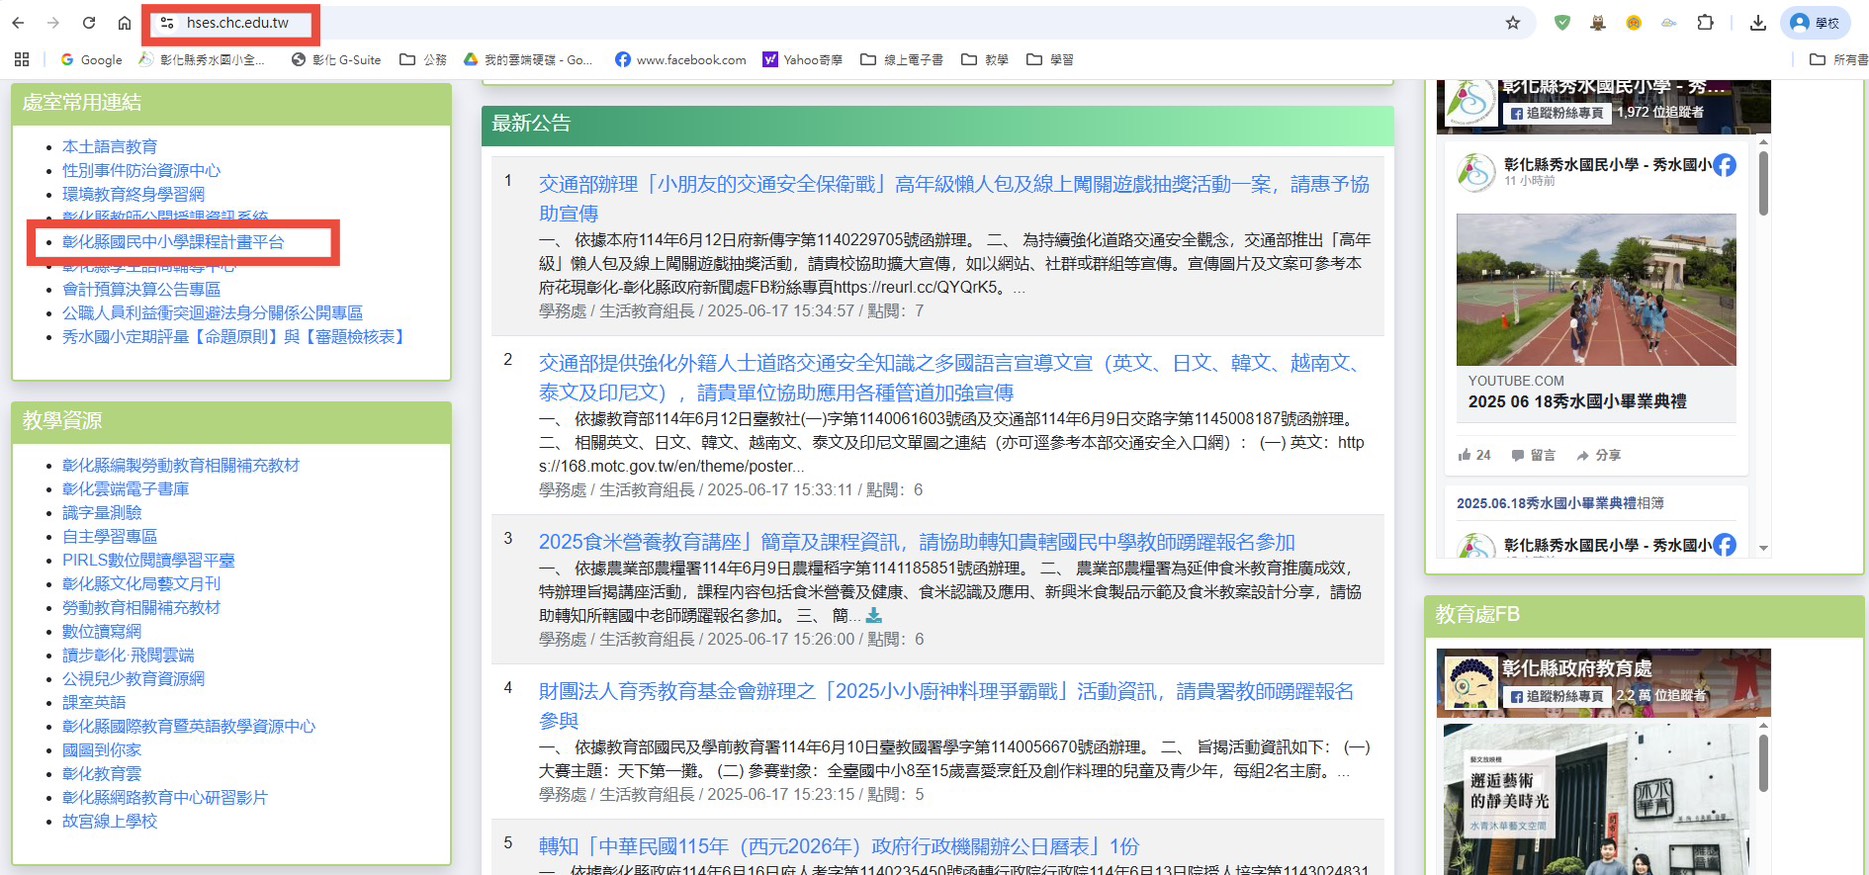Image resolution: width=1869 pixels, height=875 pixels.
Task: Go back to the previous page
Action: click(20, 23)
